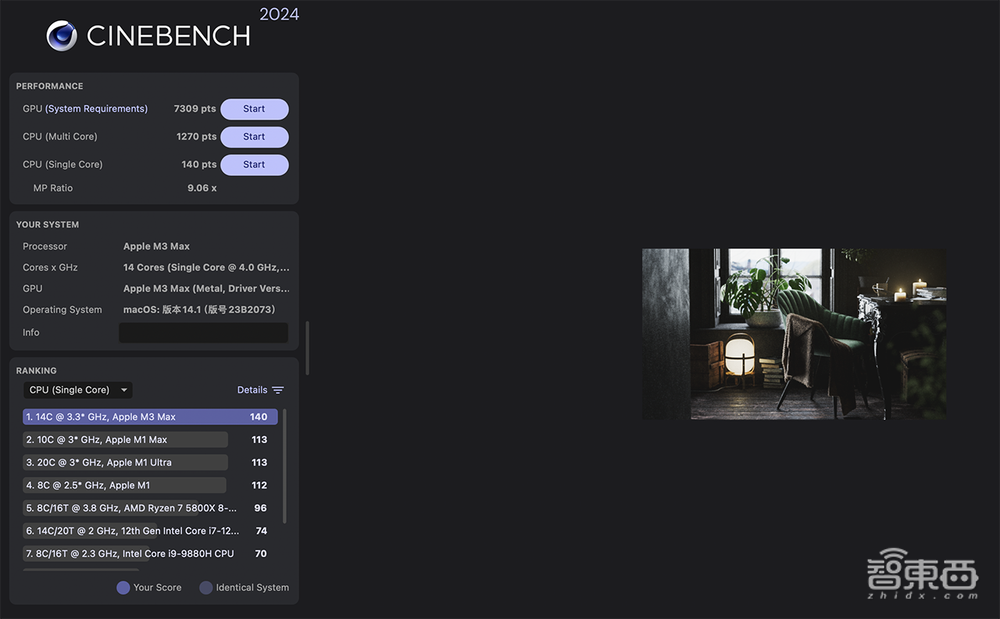Click the Details filter lines icon
Viewport: 1000px width, 619px height.
(x=278, y=390)
